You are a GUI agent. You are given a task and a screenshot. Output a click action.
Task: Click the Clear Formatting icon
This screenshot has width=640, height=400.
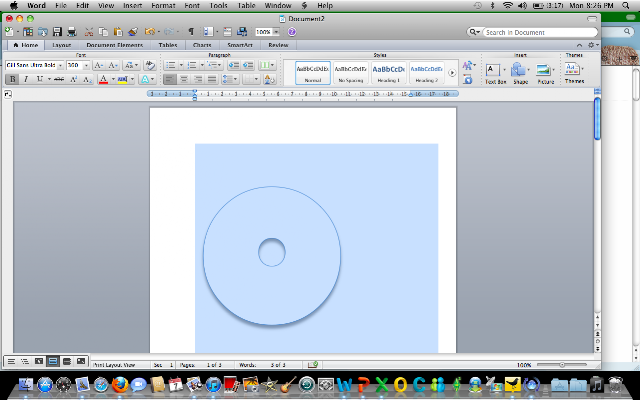point(150,65)
